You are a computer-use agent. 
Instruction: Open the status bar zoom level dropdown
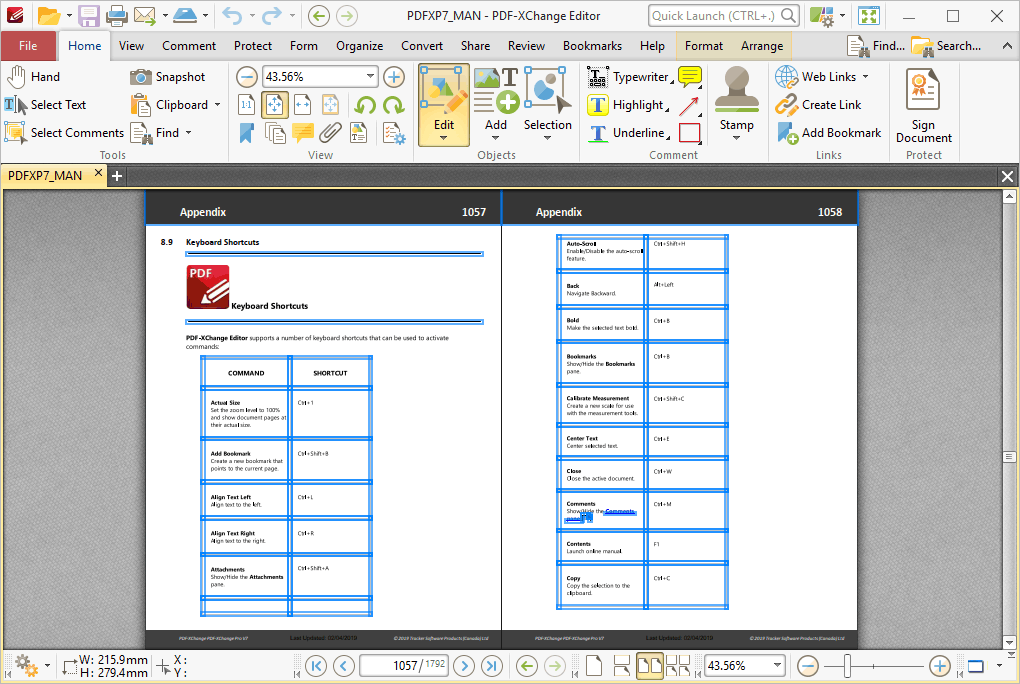coord(777,665)
